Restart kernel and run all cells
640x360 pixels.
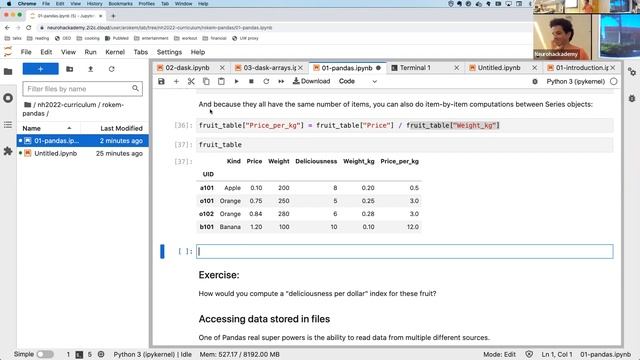coord(281,81)
